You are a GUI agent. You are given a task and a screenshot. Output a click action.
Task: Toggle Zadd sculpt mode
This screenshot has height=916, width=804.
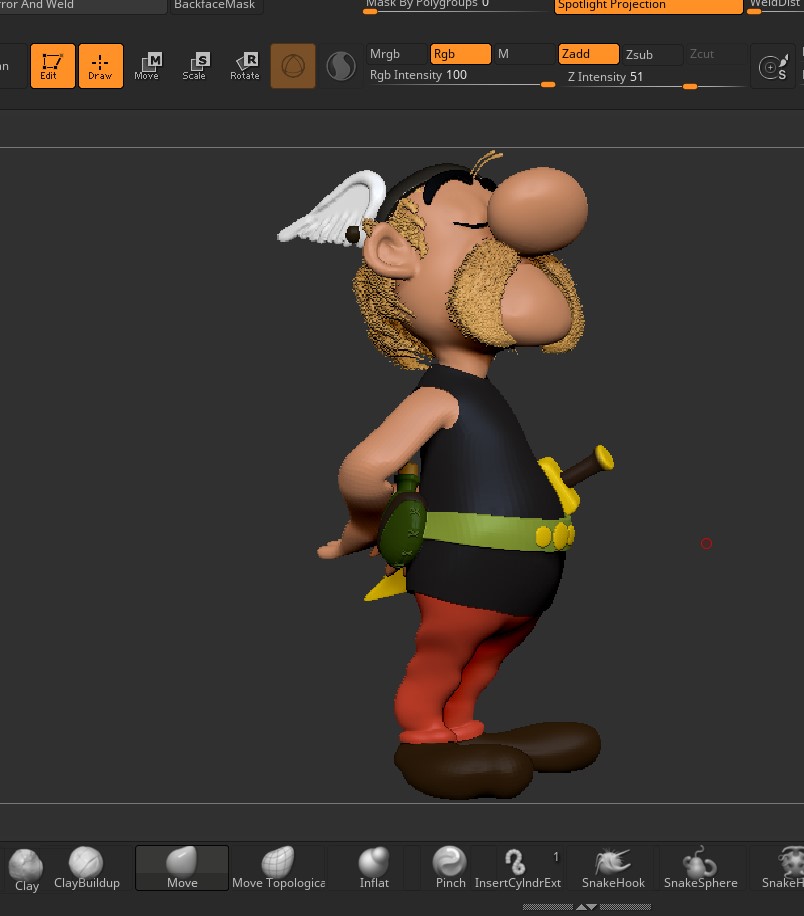588,54
